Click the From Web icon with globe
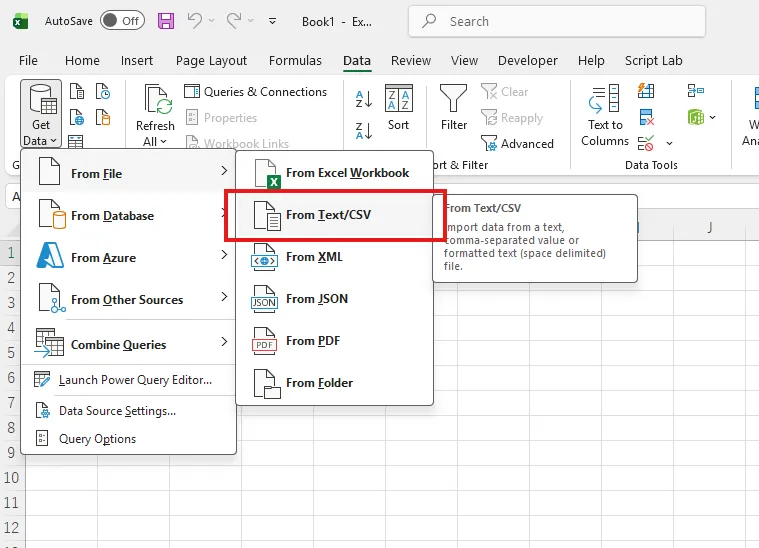Image resolution: width=759 pixels, height=548 pixels. click(76, 117)
